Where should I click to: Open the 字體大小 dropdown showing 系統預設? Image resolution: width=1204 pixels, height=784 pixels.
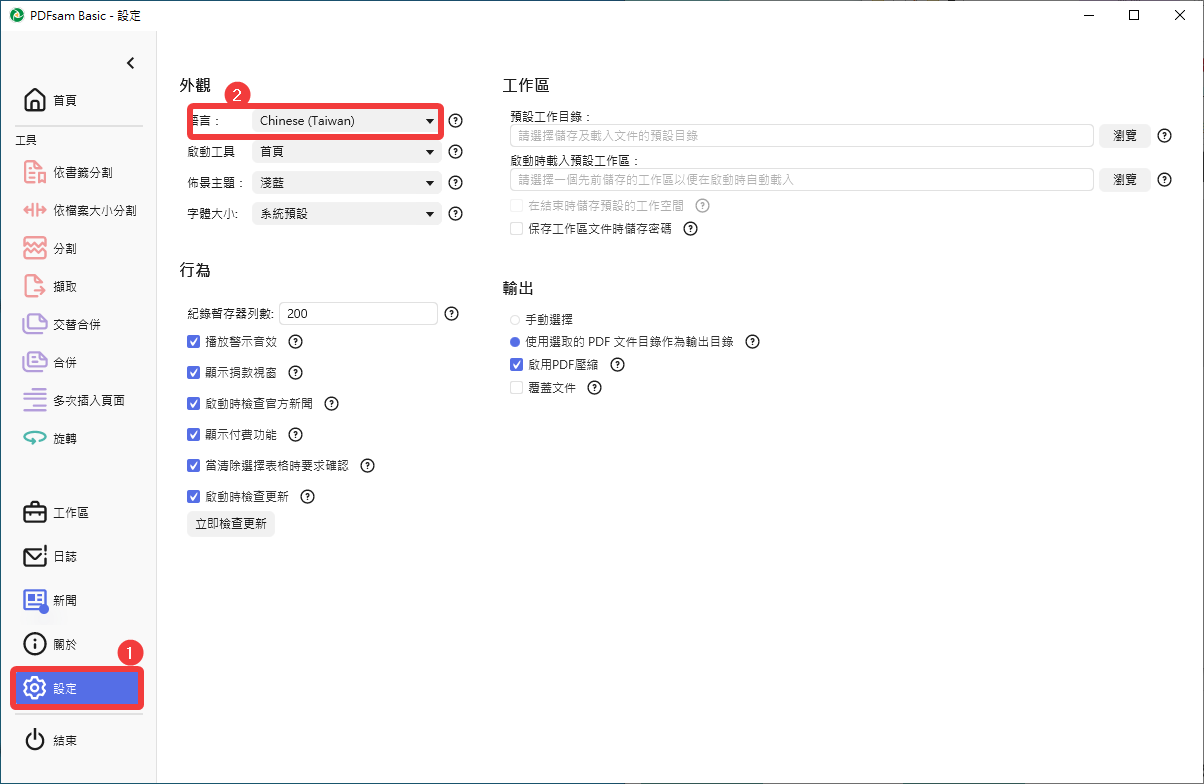pos(346,214)
